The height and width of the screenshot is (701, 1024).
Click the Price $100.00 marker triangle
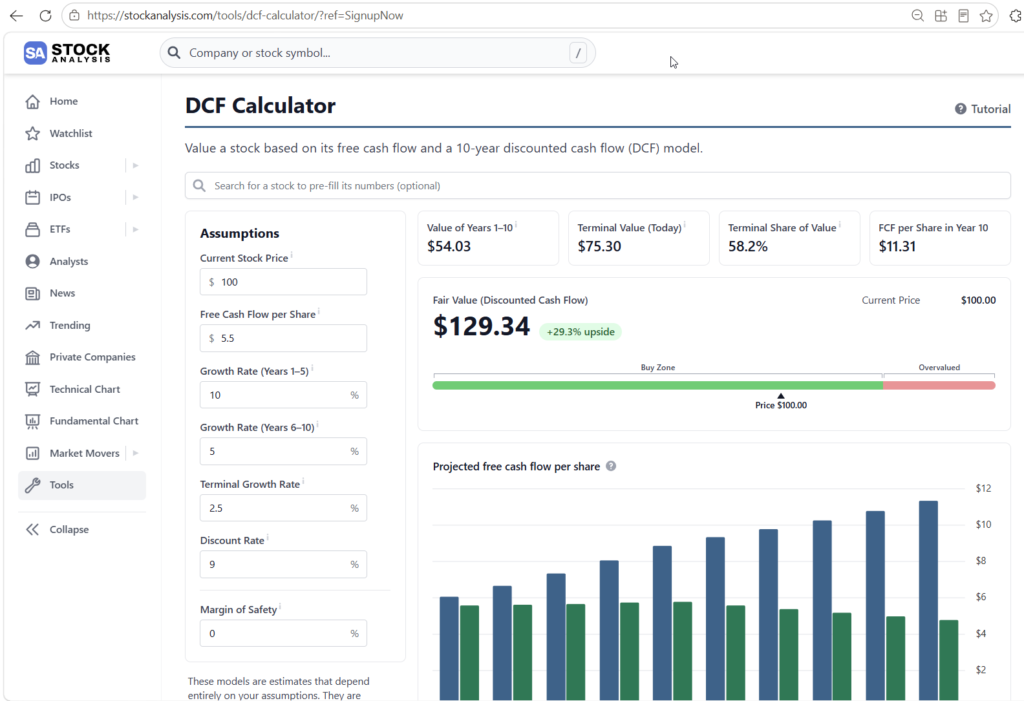pos(780,396)
